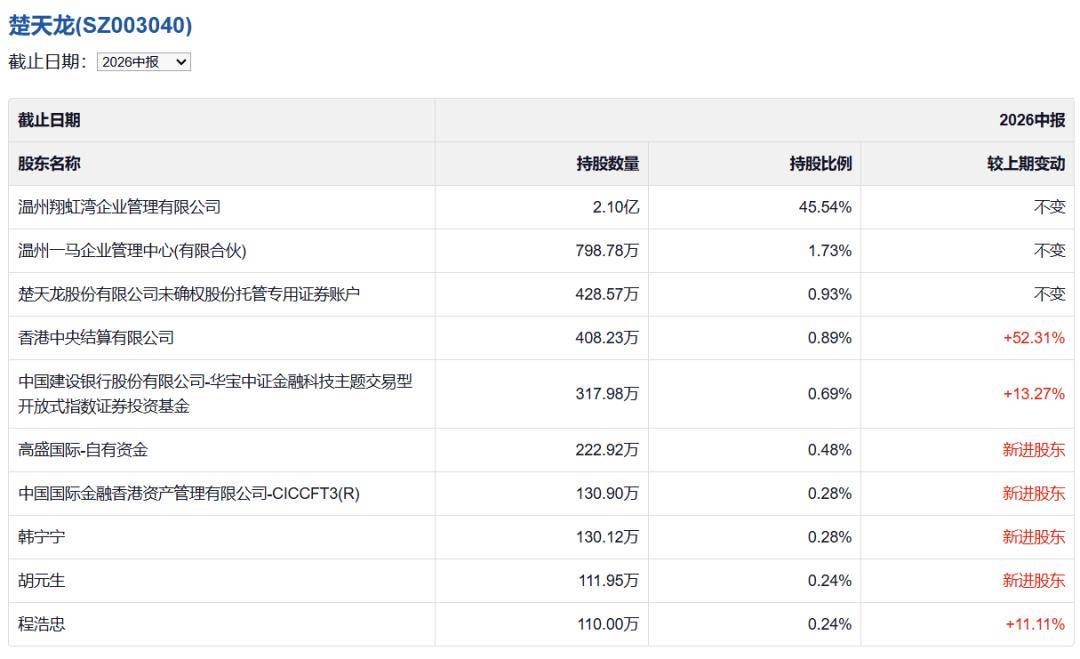Click the 楚天龙(SZ003040) stock title
The height and width of the screenshot is (659, 1080).
(101, 25)
